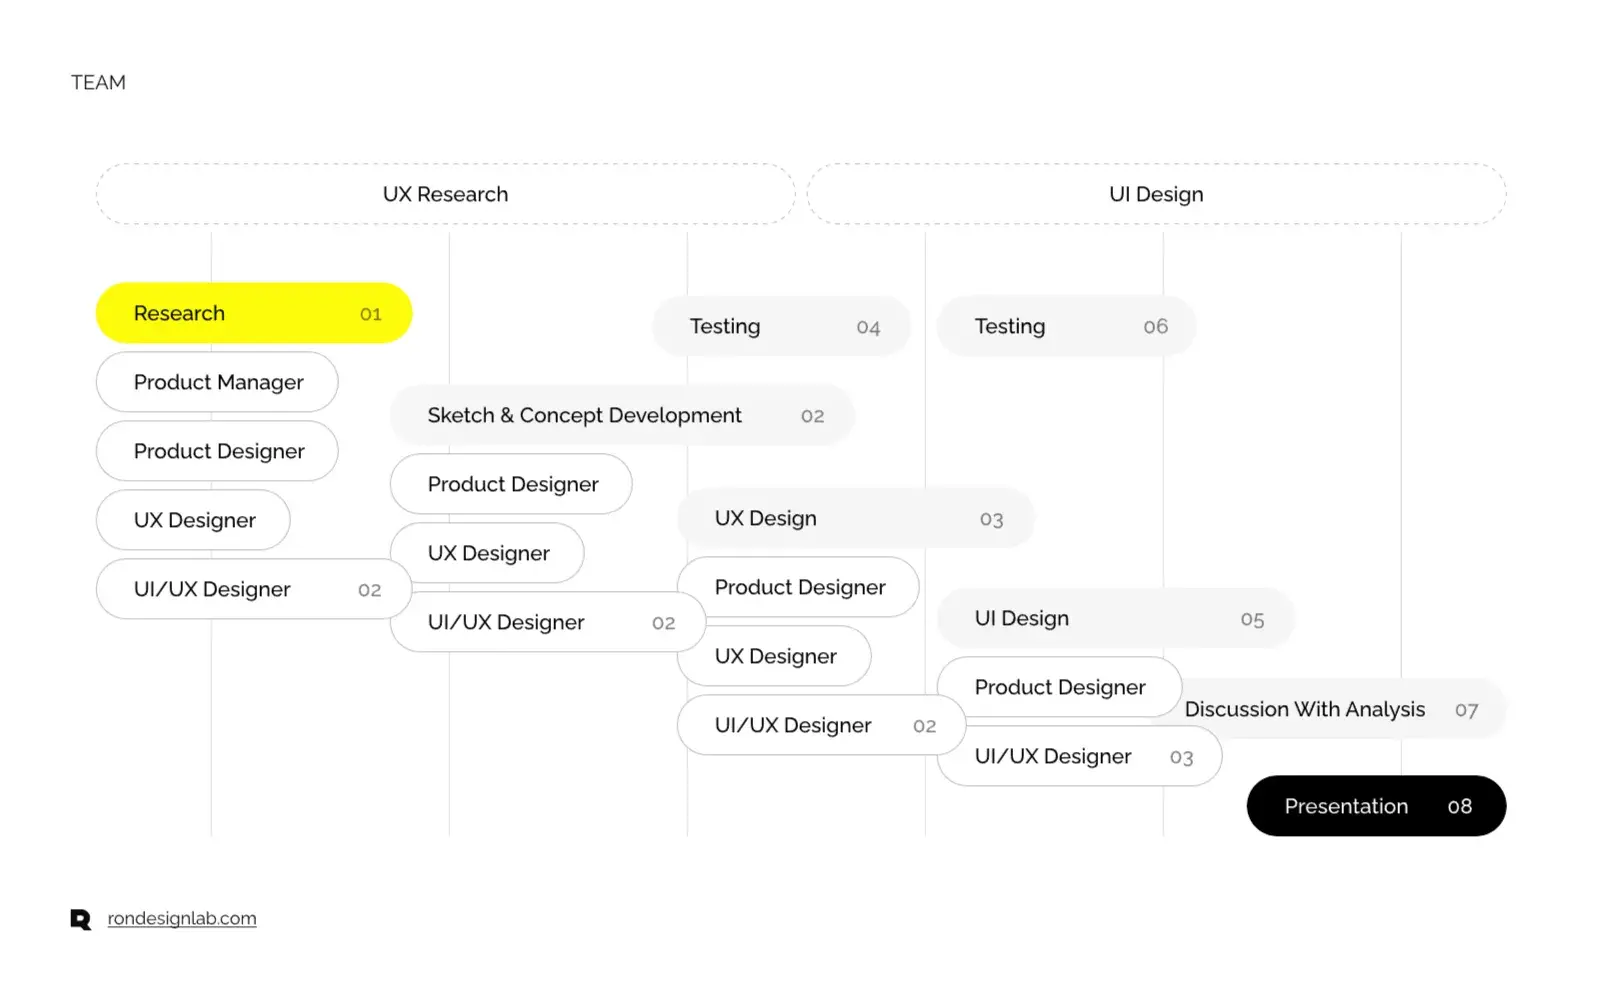Click the Product Manager role pill

[x=217, y=382]
